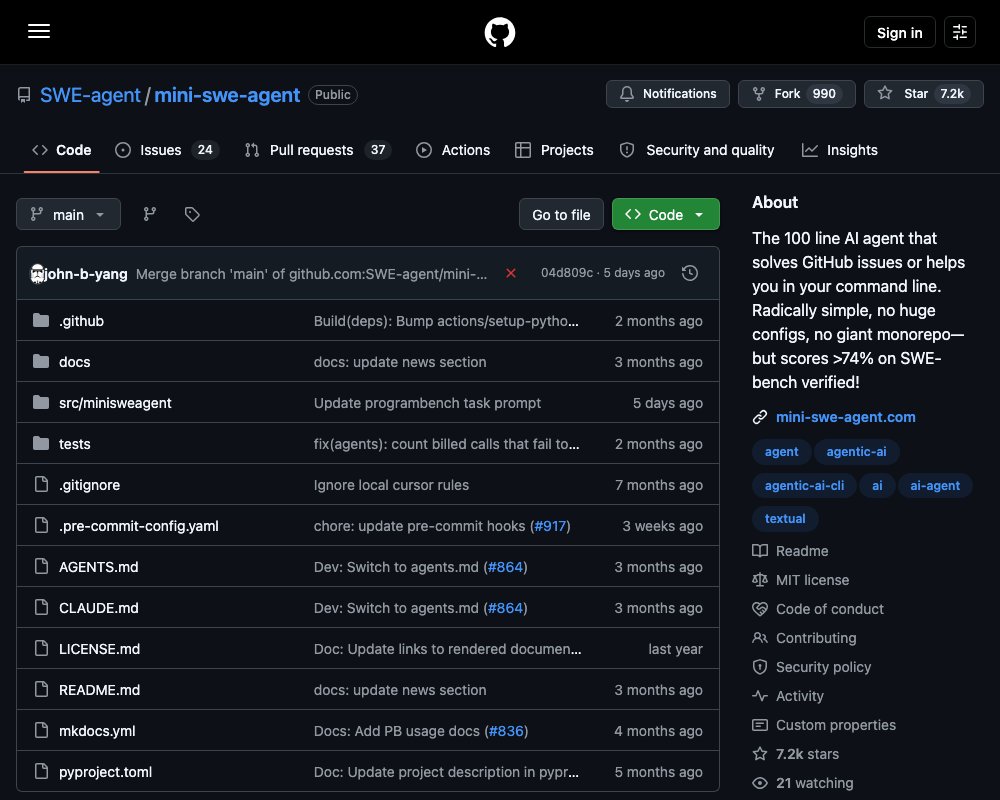Viewport: 1000px width, 800px height.
Task: Check failed status red X icon
Action: coord(511,273)
